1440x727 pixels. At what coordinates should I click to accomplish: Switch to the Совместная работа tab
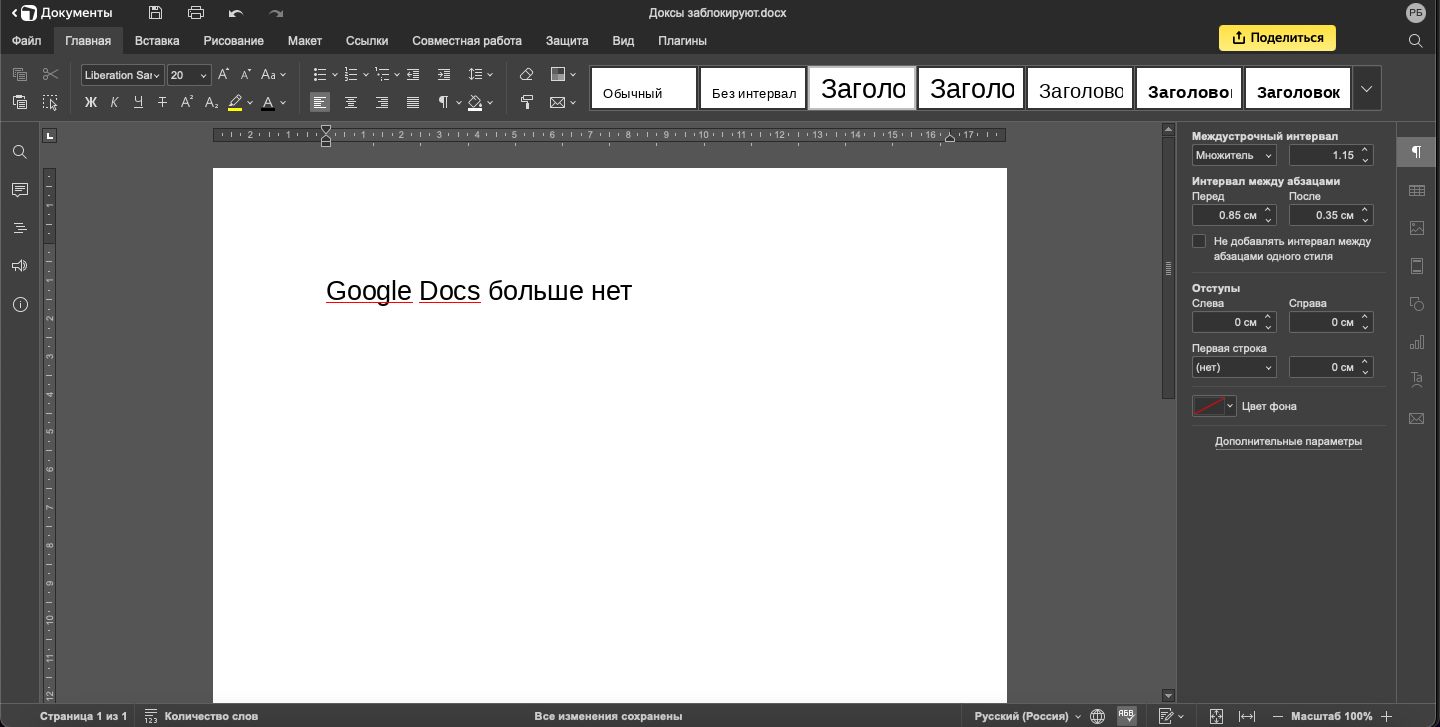tap(467, 41)
